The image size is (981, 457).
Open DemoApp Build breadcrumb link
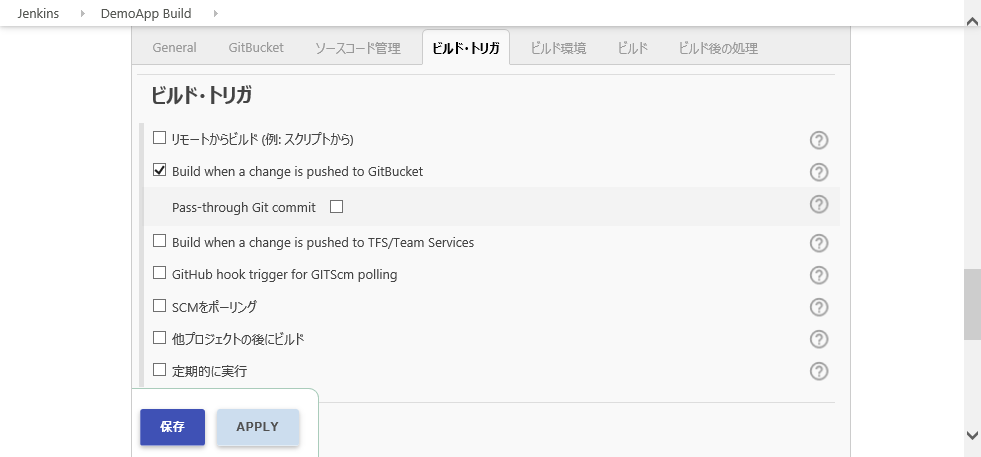(146, 13)
